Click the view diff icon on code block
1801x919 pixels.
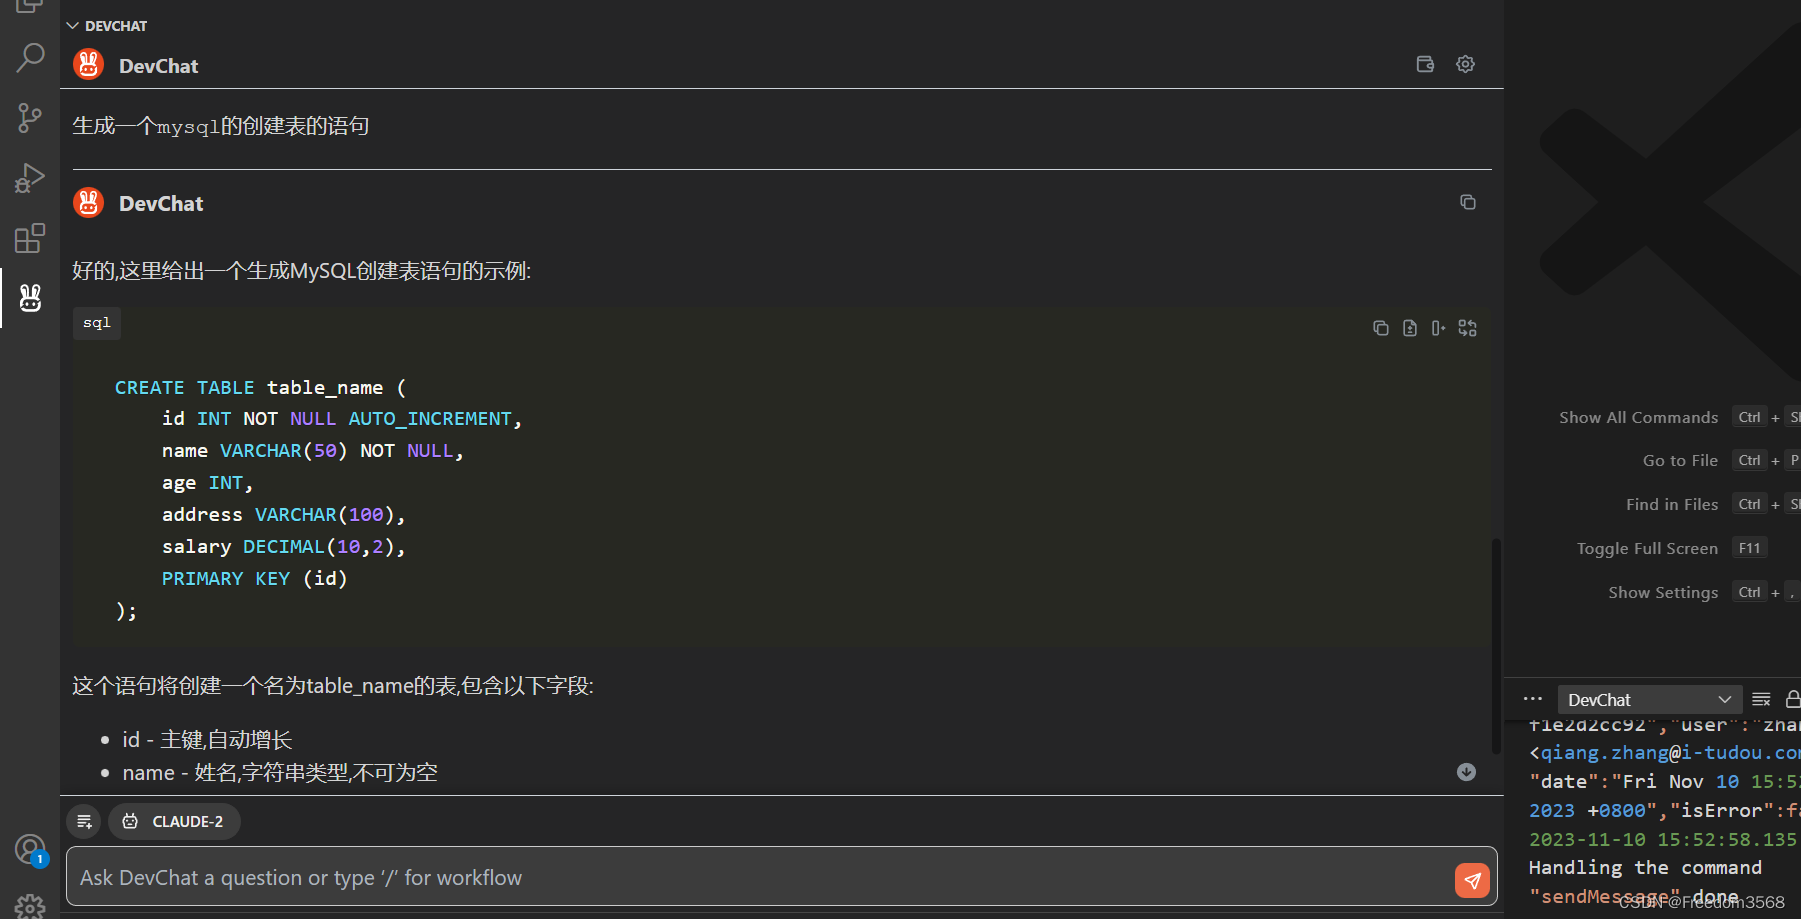tap(1409, 328)
